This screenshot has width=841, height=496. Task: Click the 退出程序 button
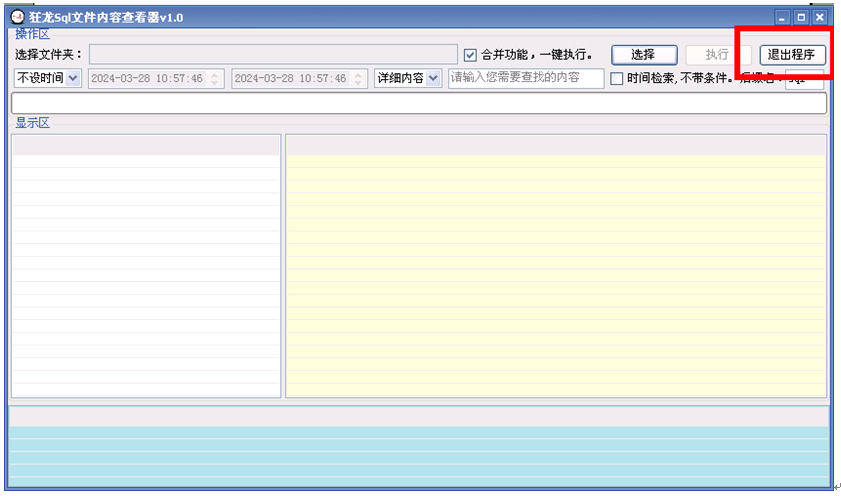click(792, 55)
